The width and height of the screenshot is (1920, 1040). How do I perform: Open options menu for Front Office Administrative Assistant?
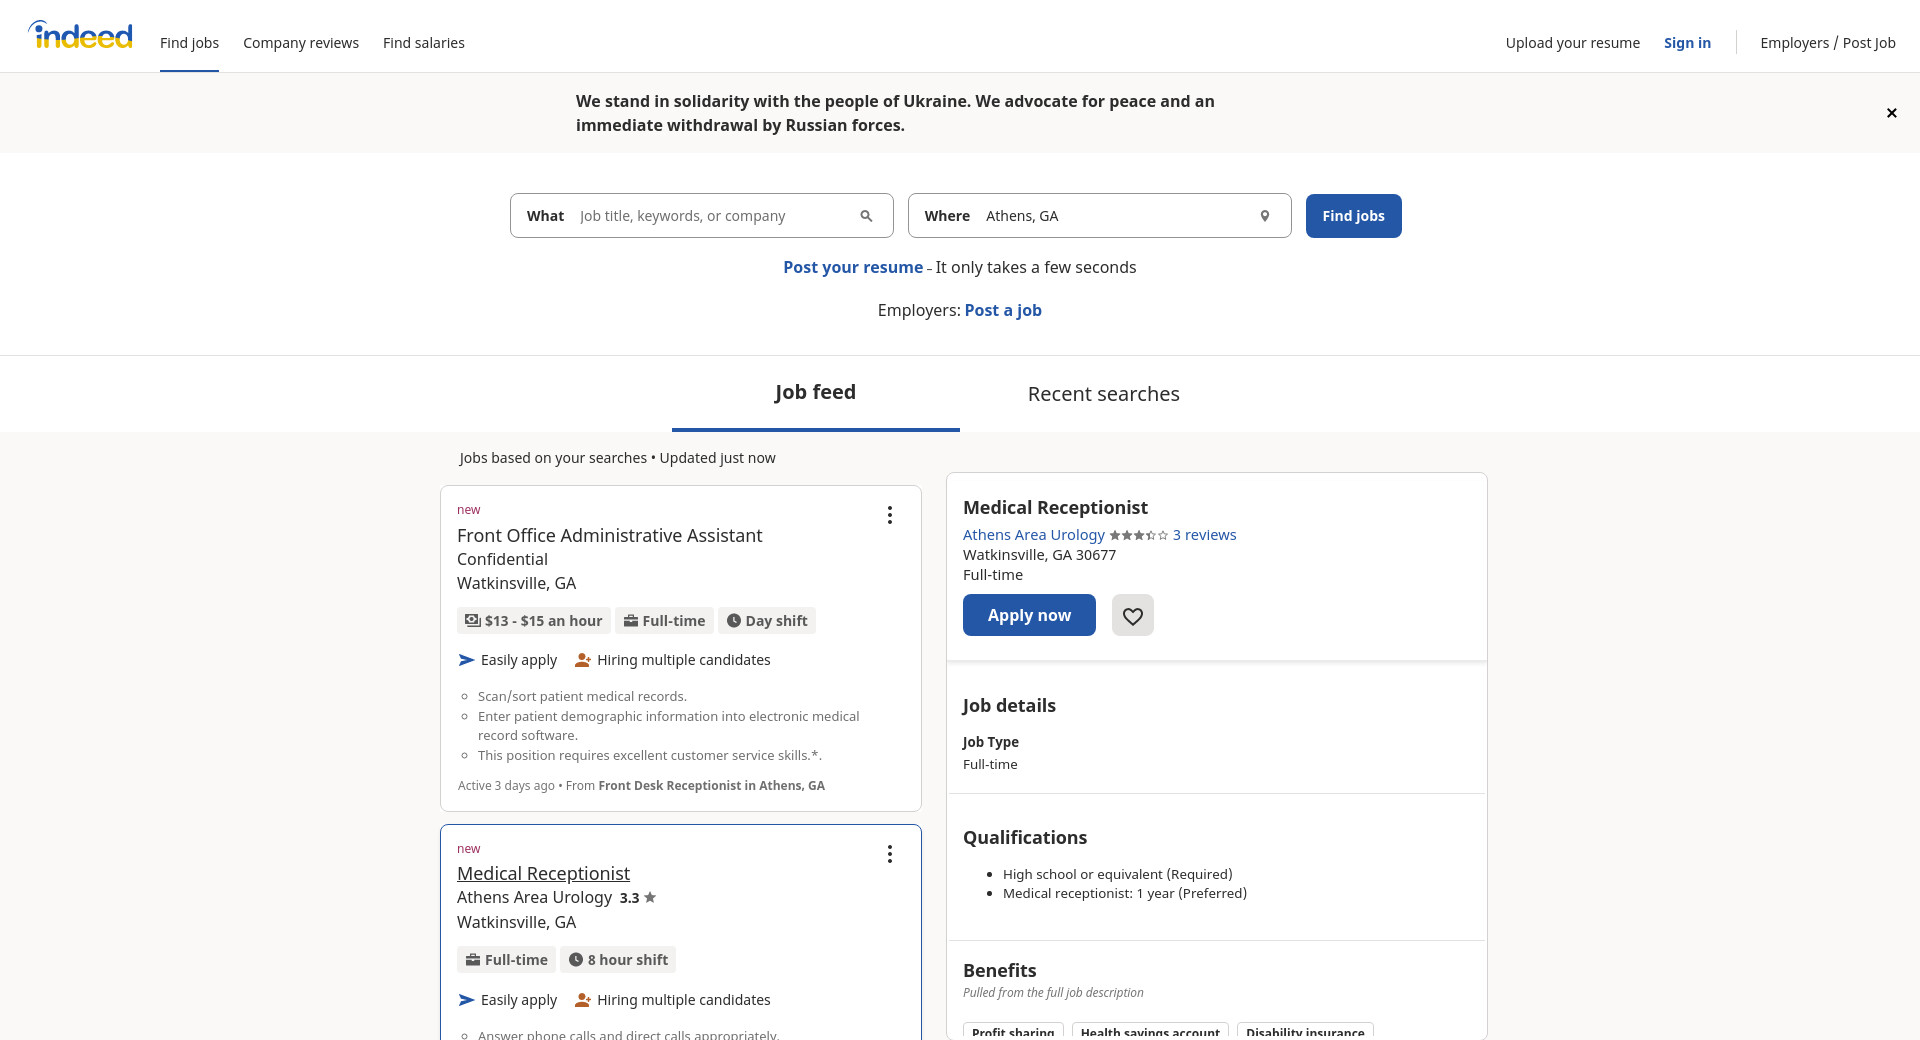coord(889,515)
